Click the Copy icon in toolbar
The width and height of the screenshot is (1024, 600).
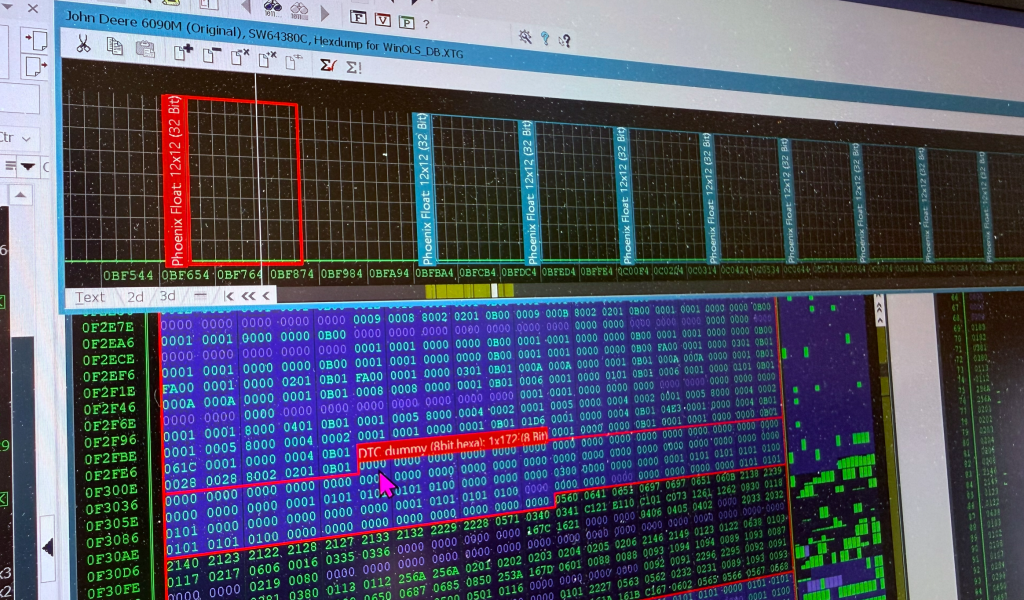(x=115, y=46)
